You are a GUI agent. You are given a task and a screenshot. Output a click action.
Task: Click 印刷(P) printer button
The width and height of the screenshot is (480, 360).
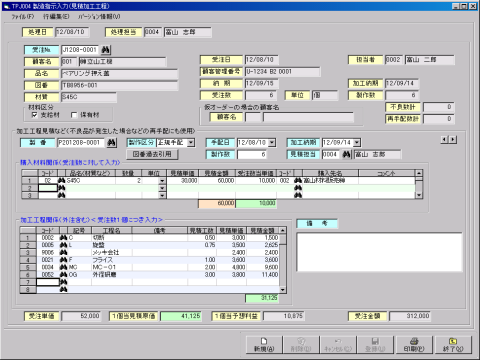(414, 345)
